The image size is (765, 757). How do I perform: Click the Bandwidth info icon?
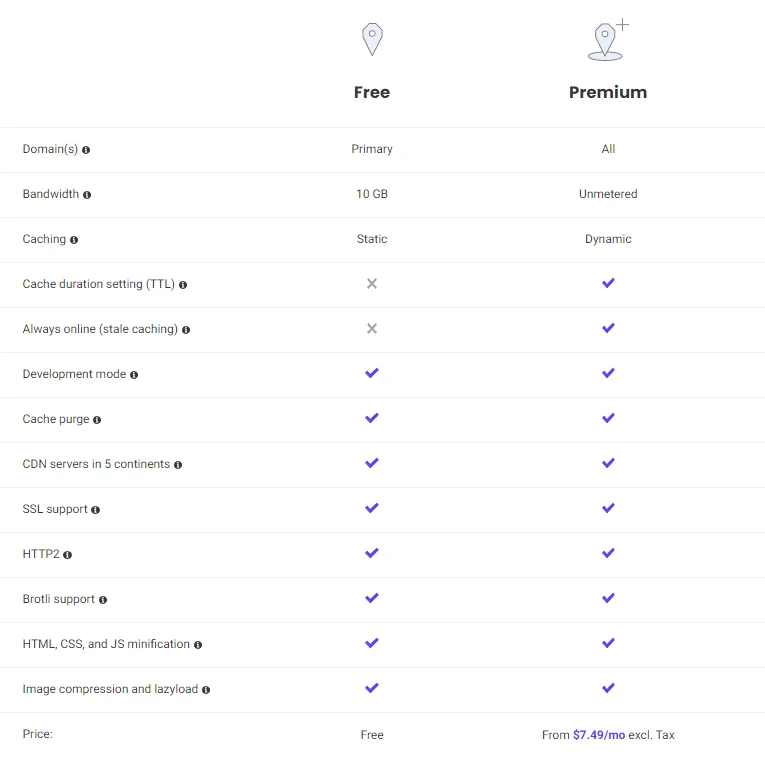pos(87,195)
